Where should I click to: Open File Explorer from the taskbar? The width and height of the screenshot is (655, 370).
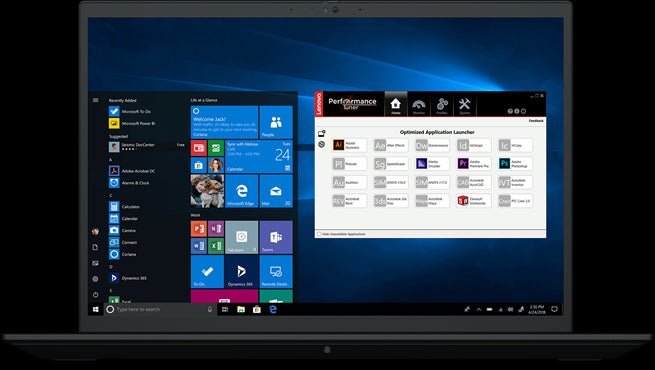[241, 309]
